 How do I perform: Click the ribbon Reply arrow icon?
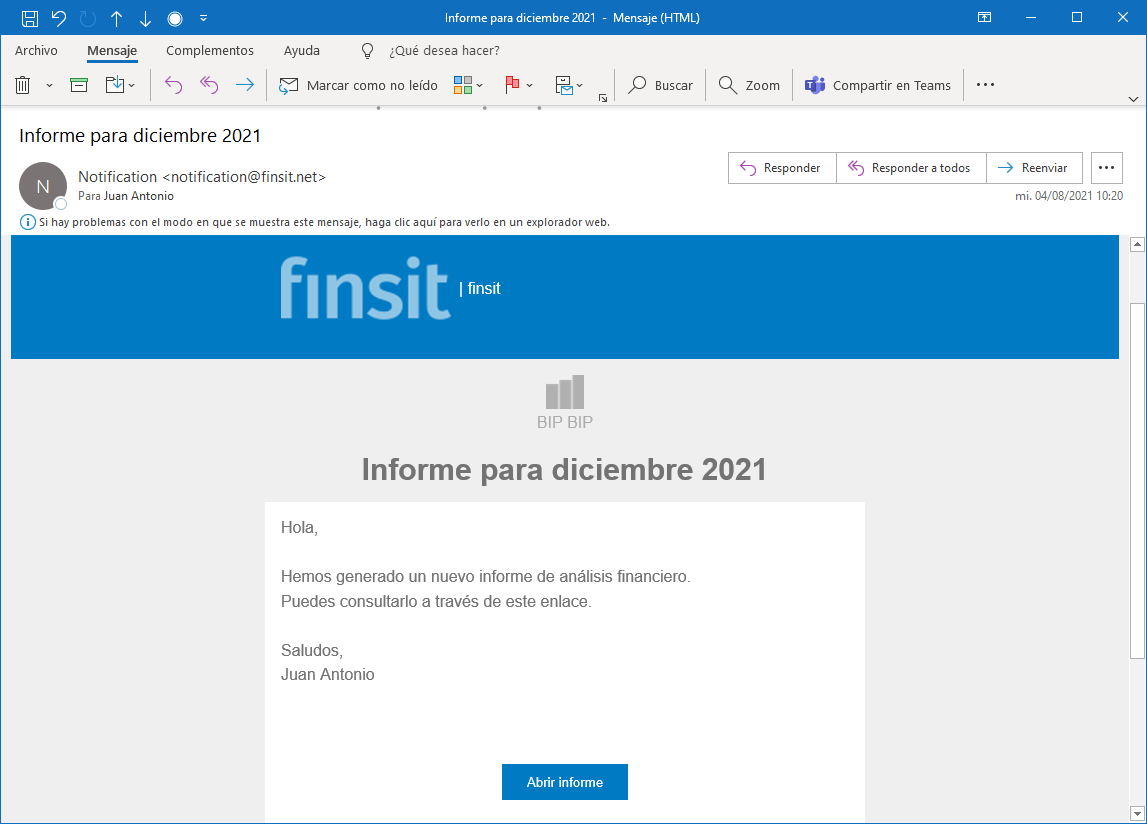coord(173,85)
